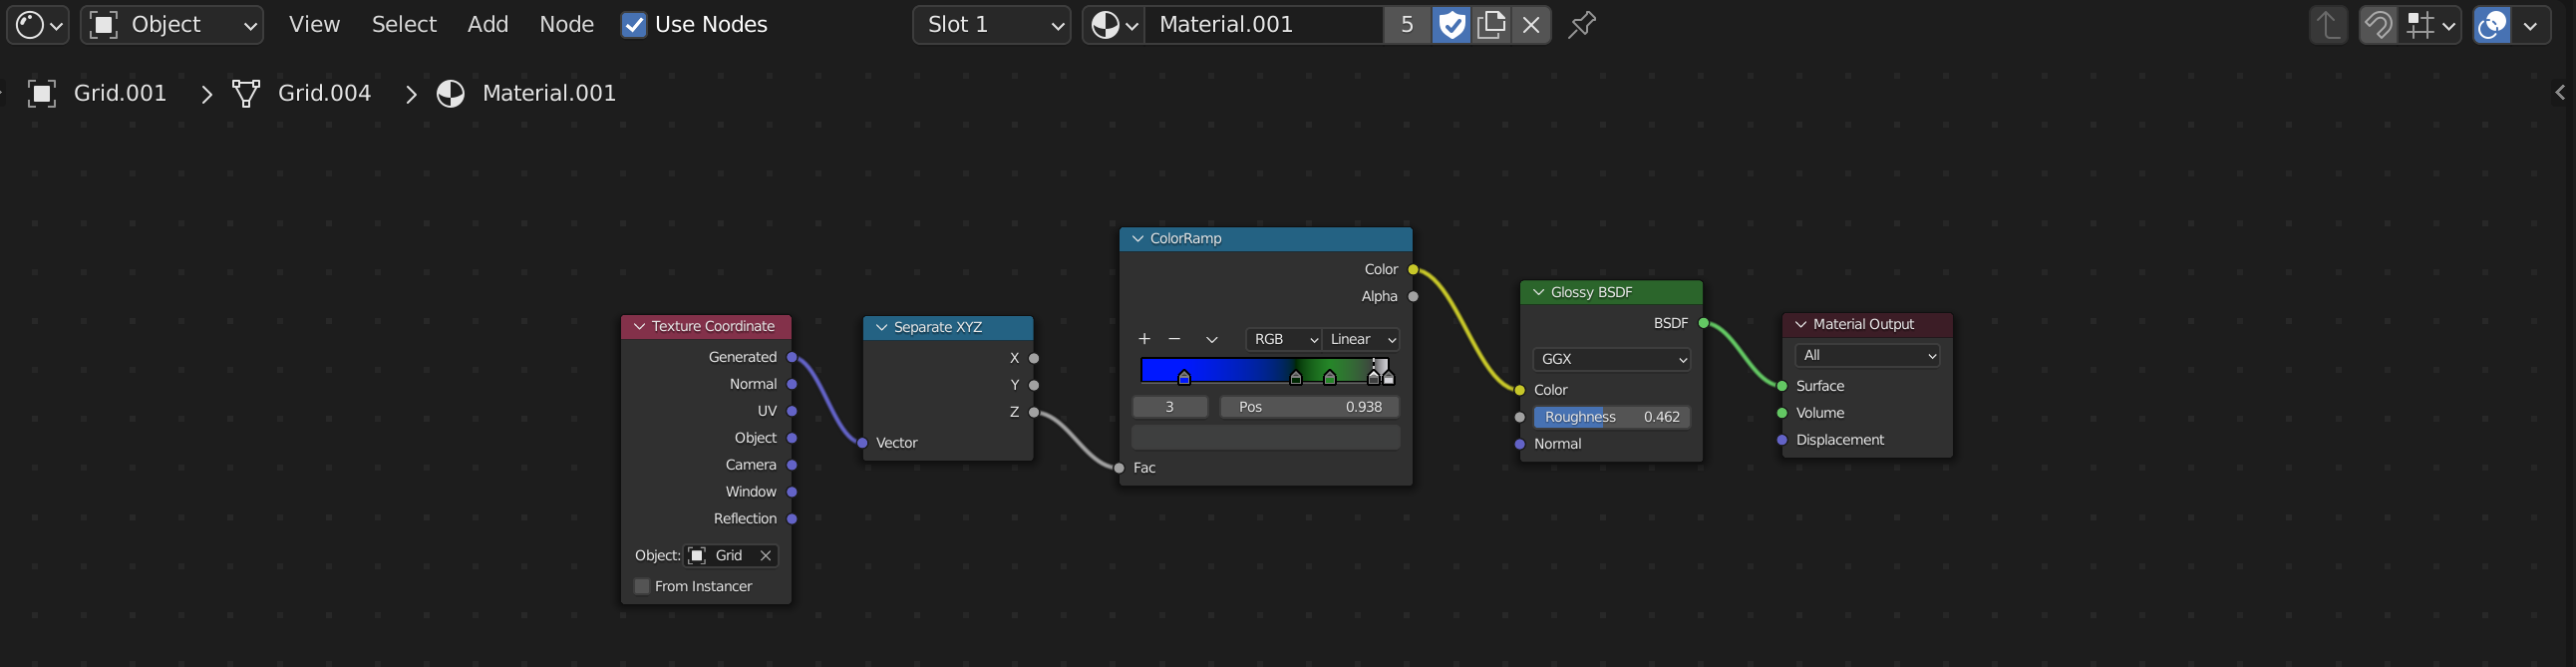2576x667 pixels.
Task: Unlink material with the X icon
Action: [x=1531, y=24]
